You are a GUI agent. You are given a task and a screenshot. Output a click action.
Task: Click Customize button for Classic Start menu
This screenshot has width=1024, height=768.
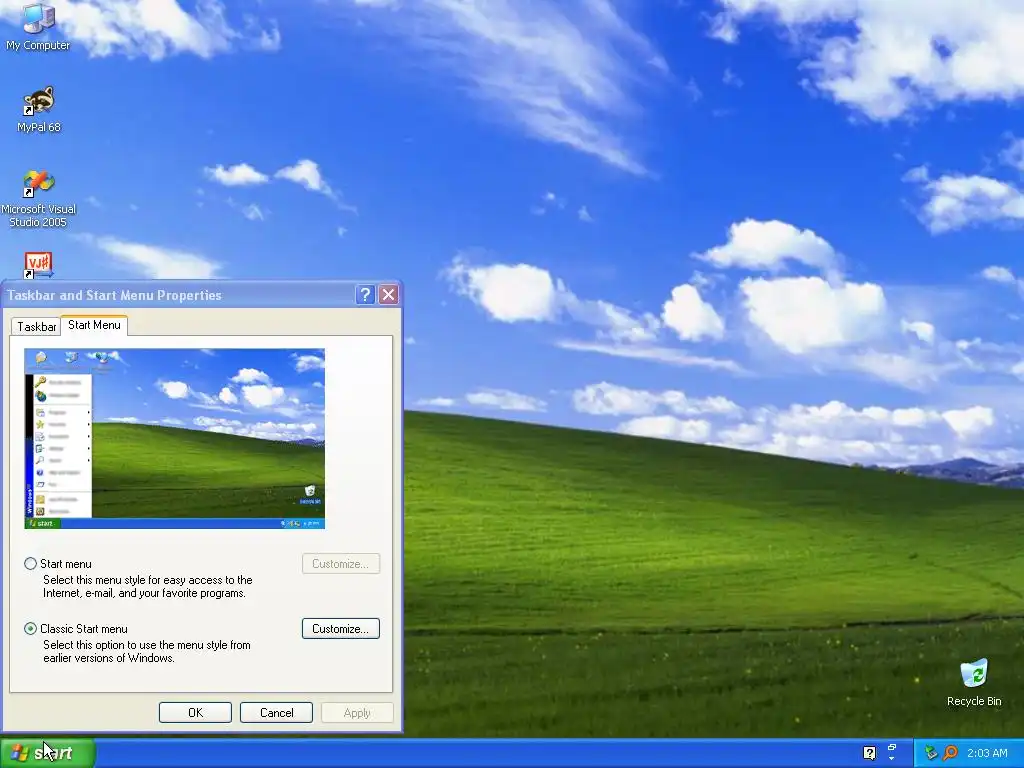(340, 629)
